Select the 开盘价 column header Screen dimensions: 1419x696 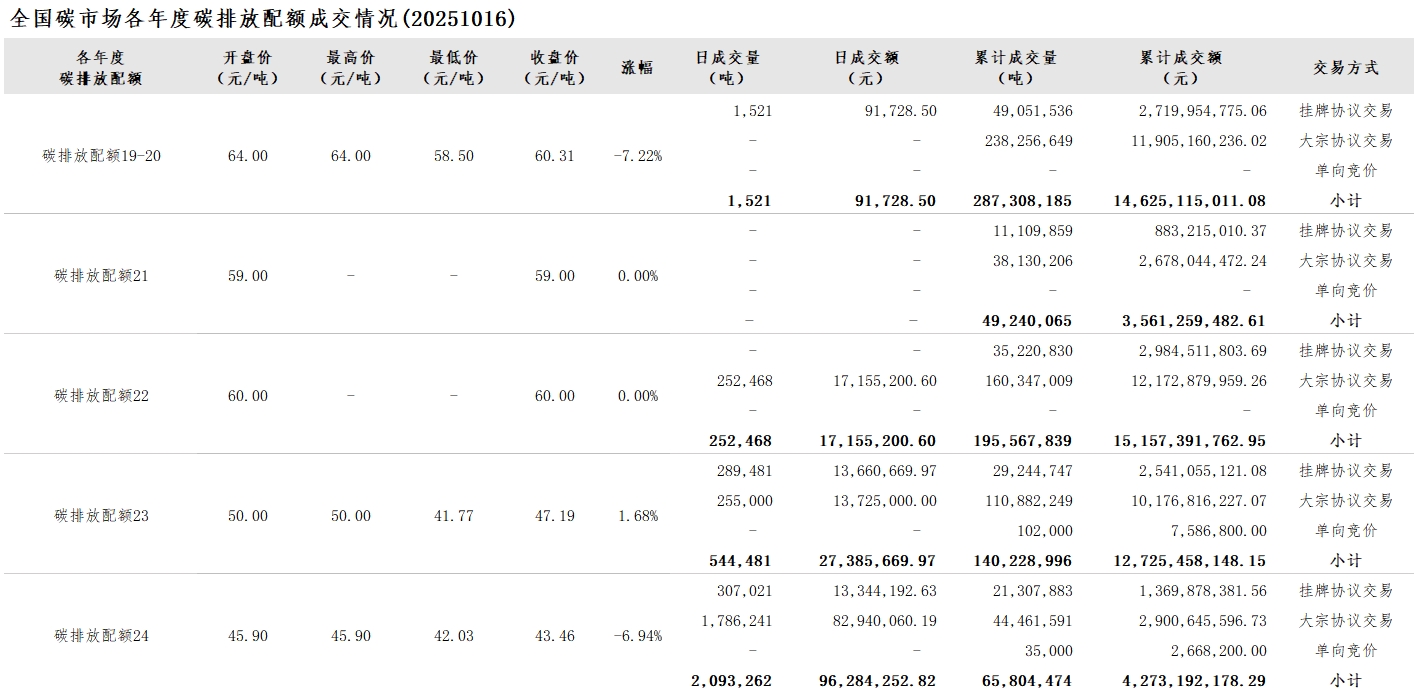(247, 68)
